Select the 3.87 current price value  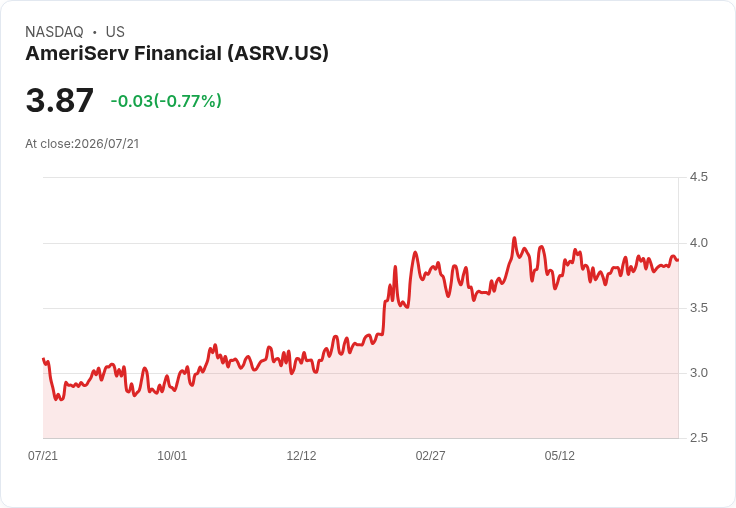coord(60,100)
